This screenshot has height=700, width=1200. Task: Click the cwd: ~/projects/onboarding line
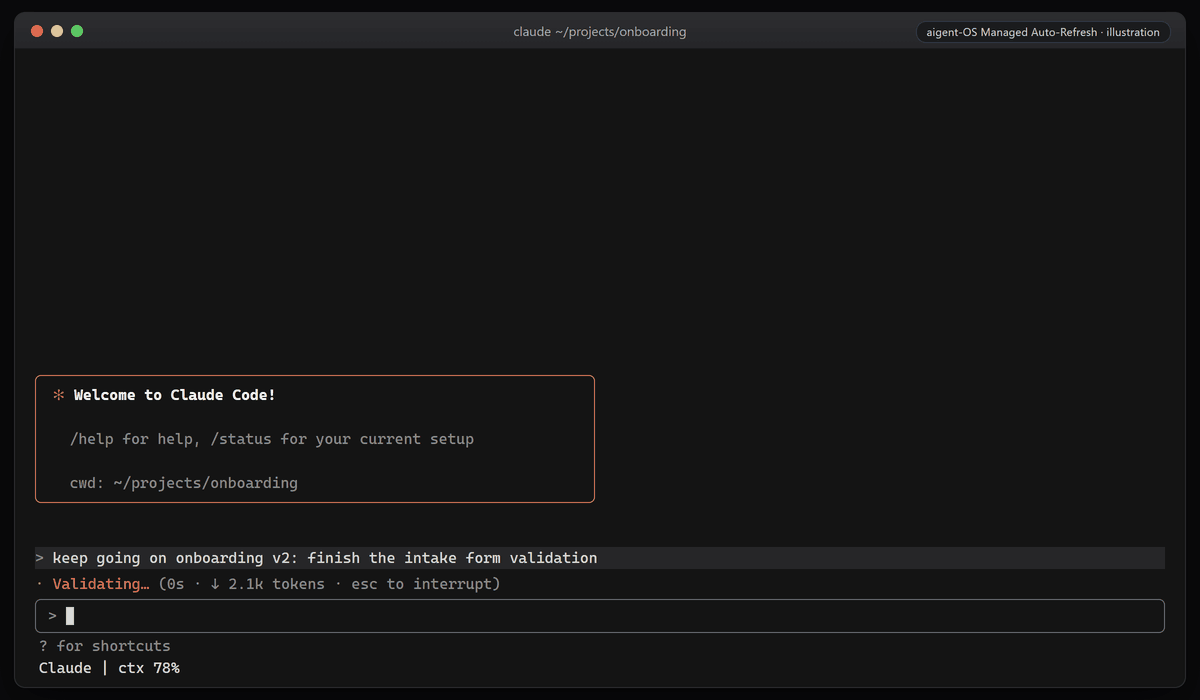(184, 483)
